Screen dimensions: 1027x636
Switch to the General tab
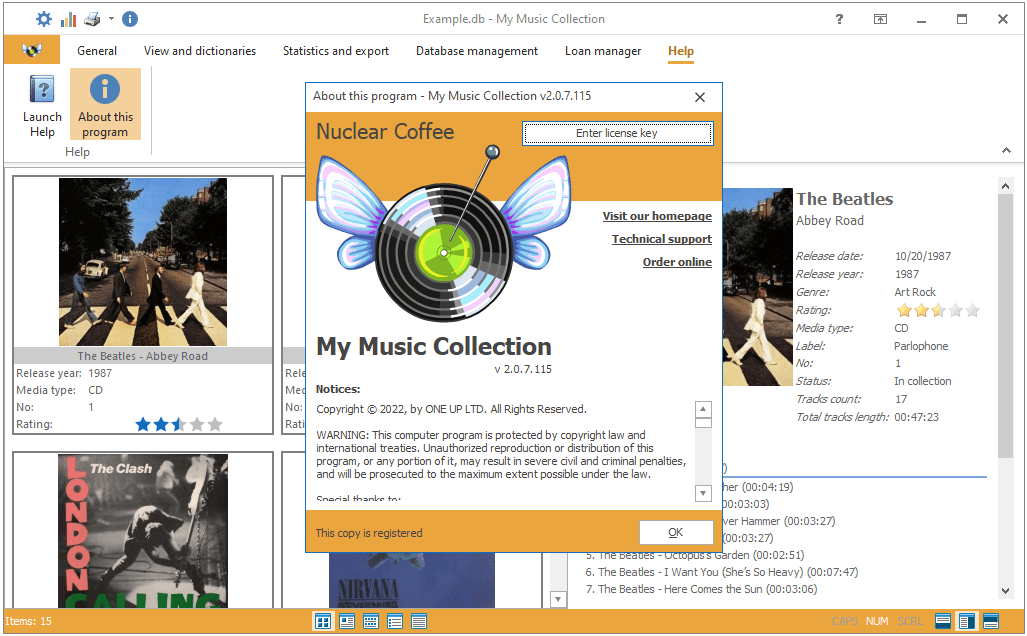tap(97, 50)
